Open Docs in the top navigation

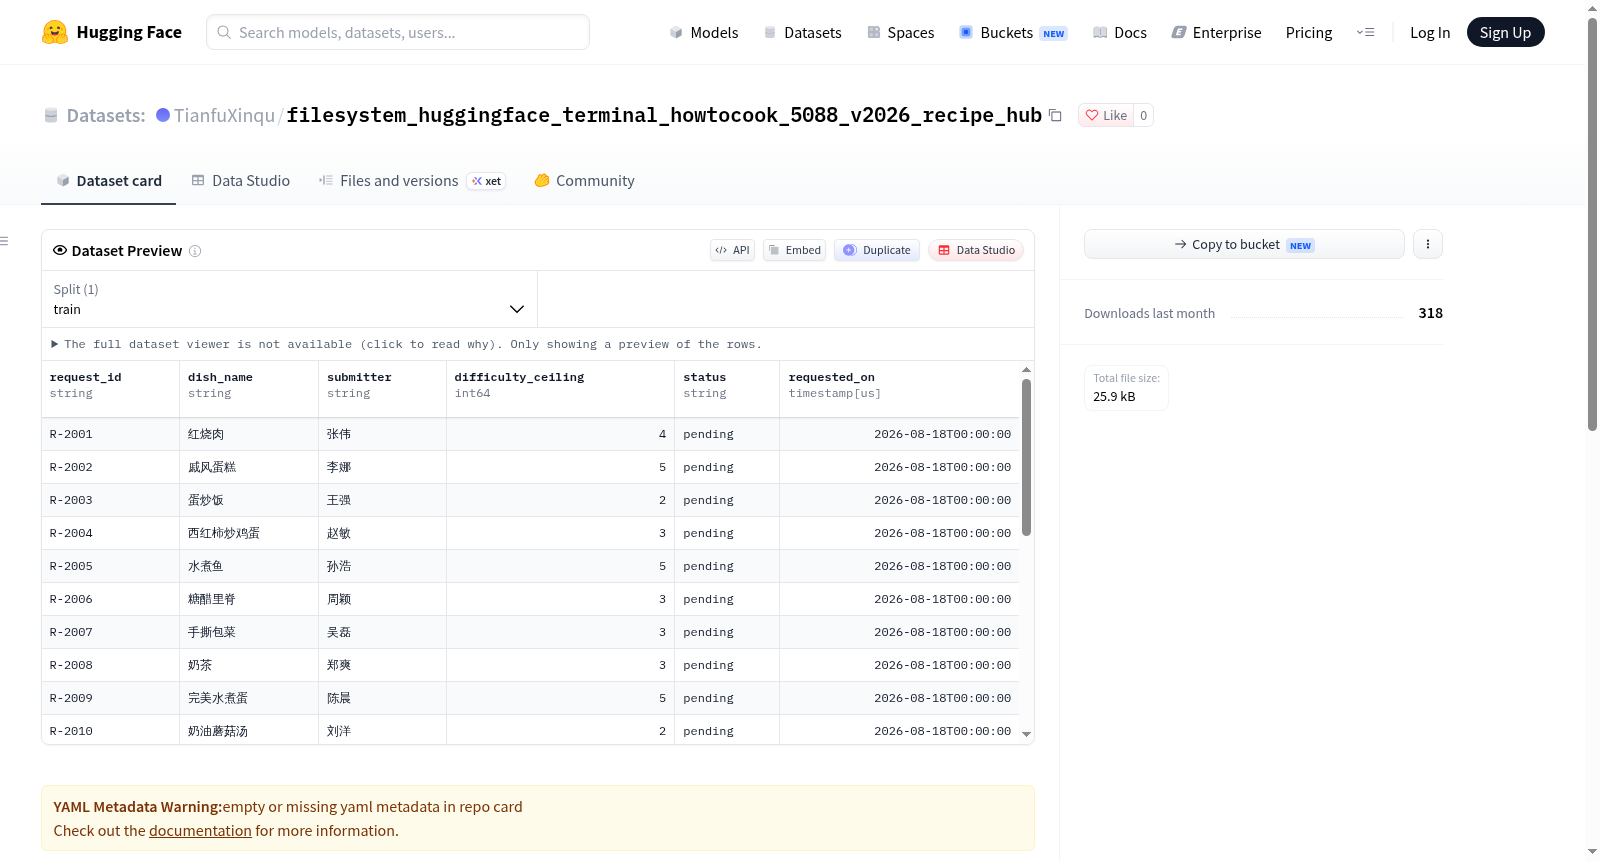[1120, 32]
